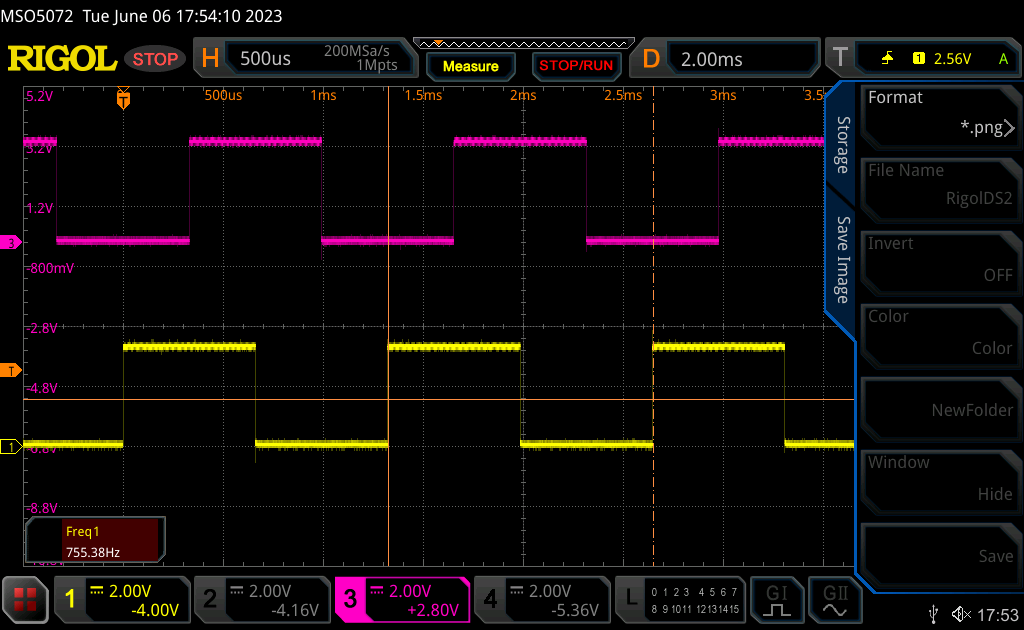Select the GI square-wave generator icon

(776, 600)
